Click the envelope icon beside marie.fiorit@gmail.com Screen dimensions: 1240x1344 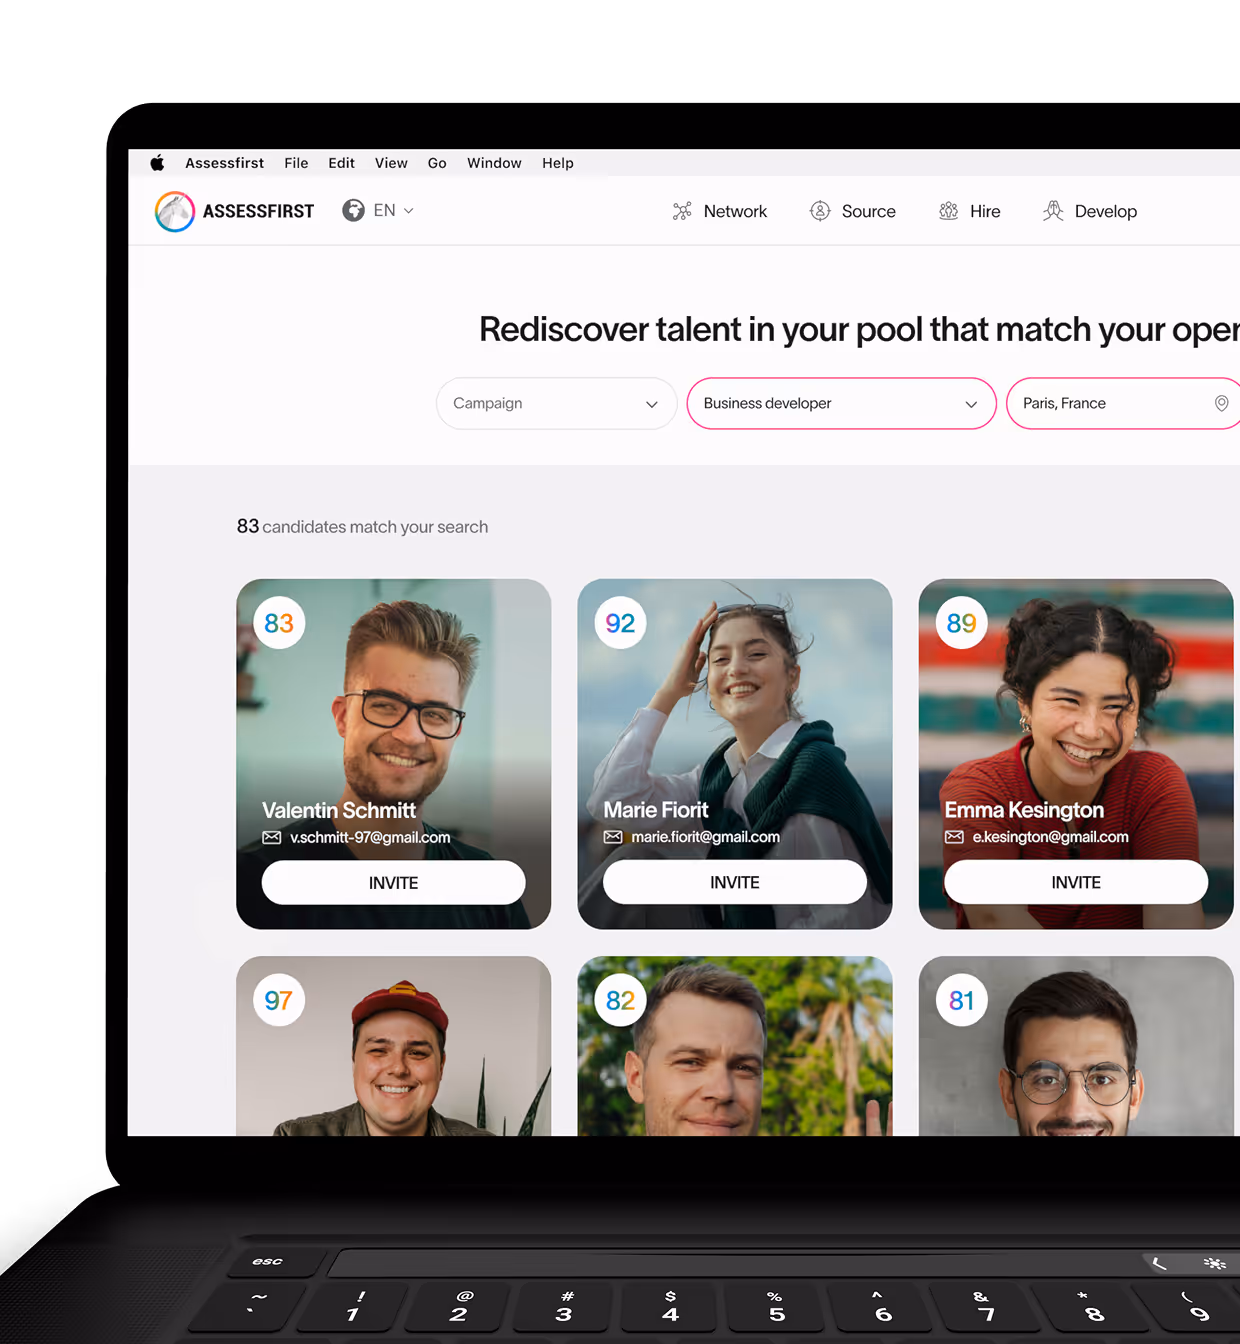tap(613, 837)
